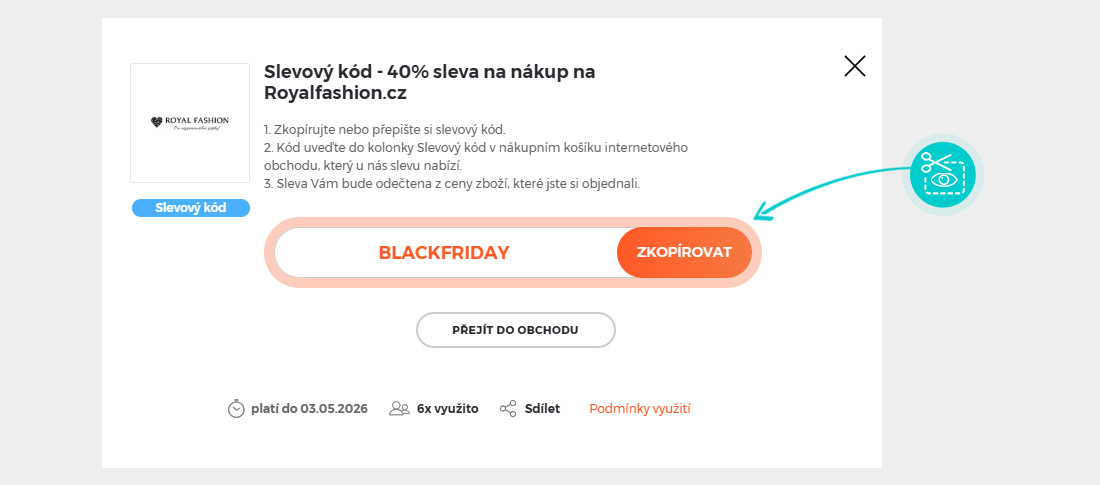Click the heart emblem in the Royal Fashion logo
1100x485 pixels.
pyautogui.click(x=156, y=121)
